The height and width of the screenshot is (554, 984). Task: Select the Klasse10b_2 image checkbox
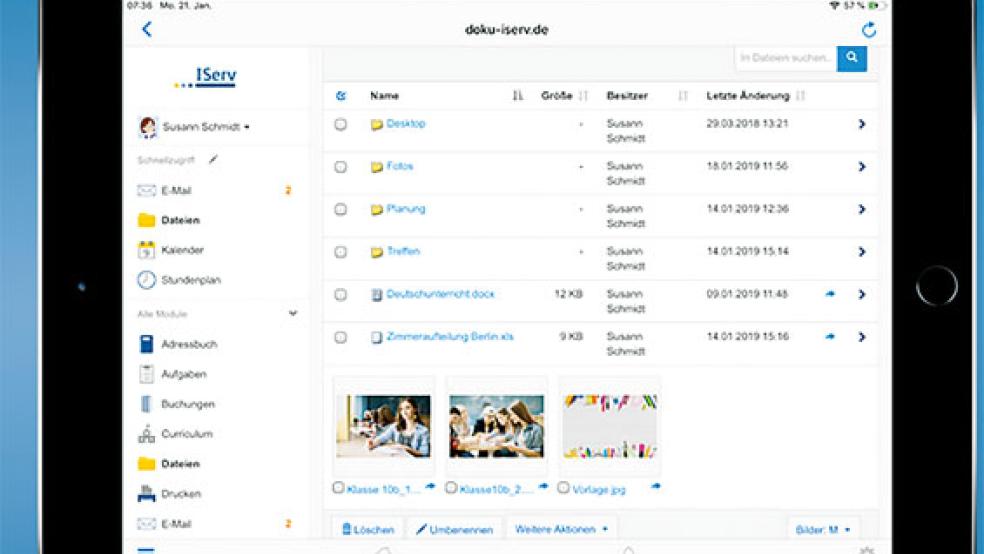451,487
